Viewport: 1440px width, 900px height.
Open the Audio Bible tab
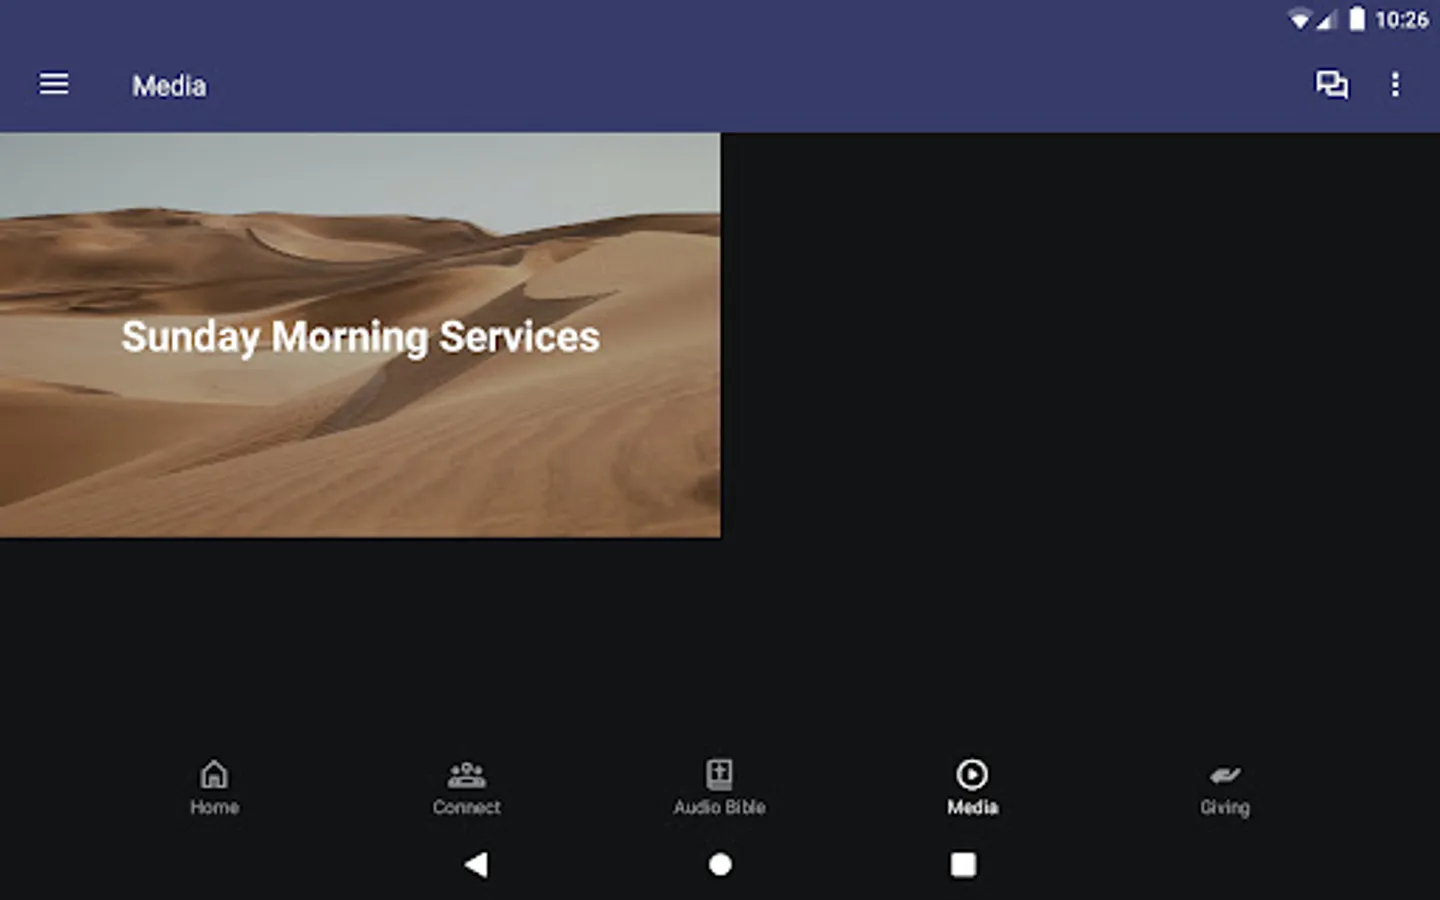719,788
